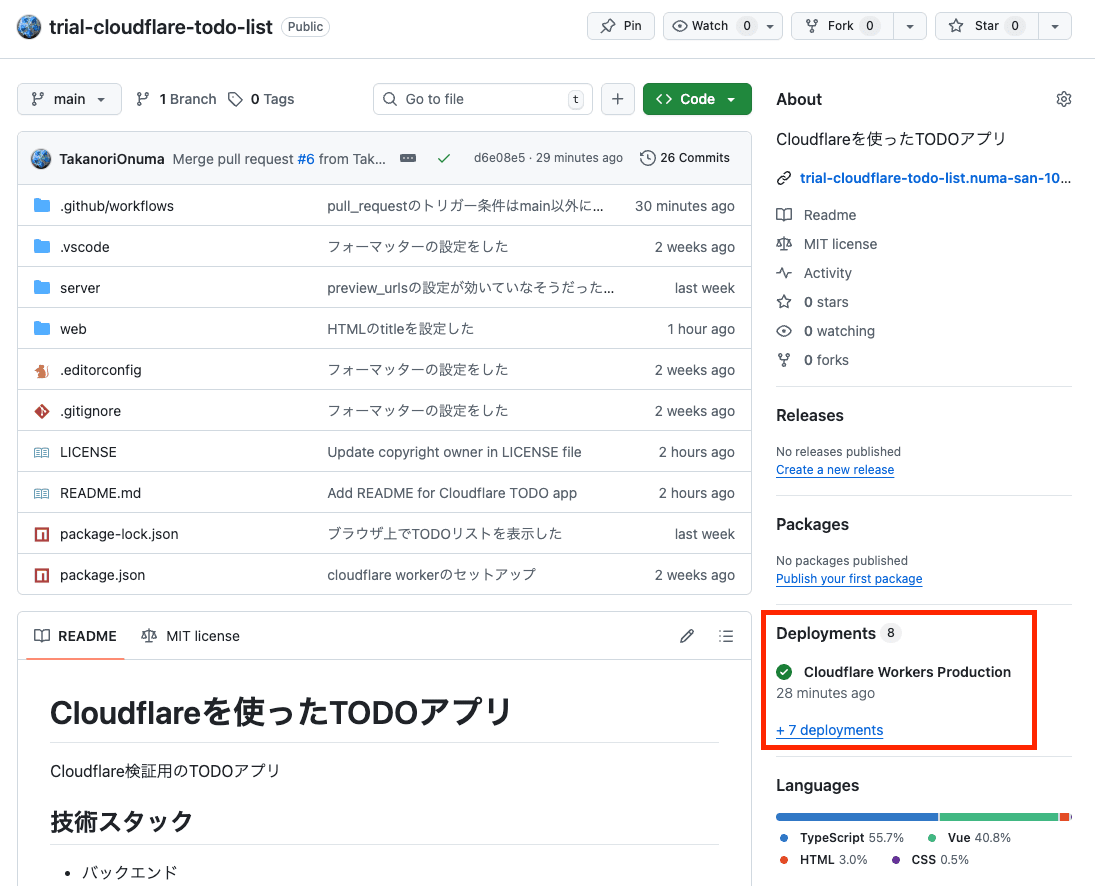Click the .gitignore git icon
The width and height of the screenshot is (1095, 886).
coord(42,411)
